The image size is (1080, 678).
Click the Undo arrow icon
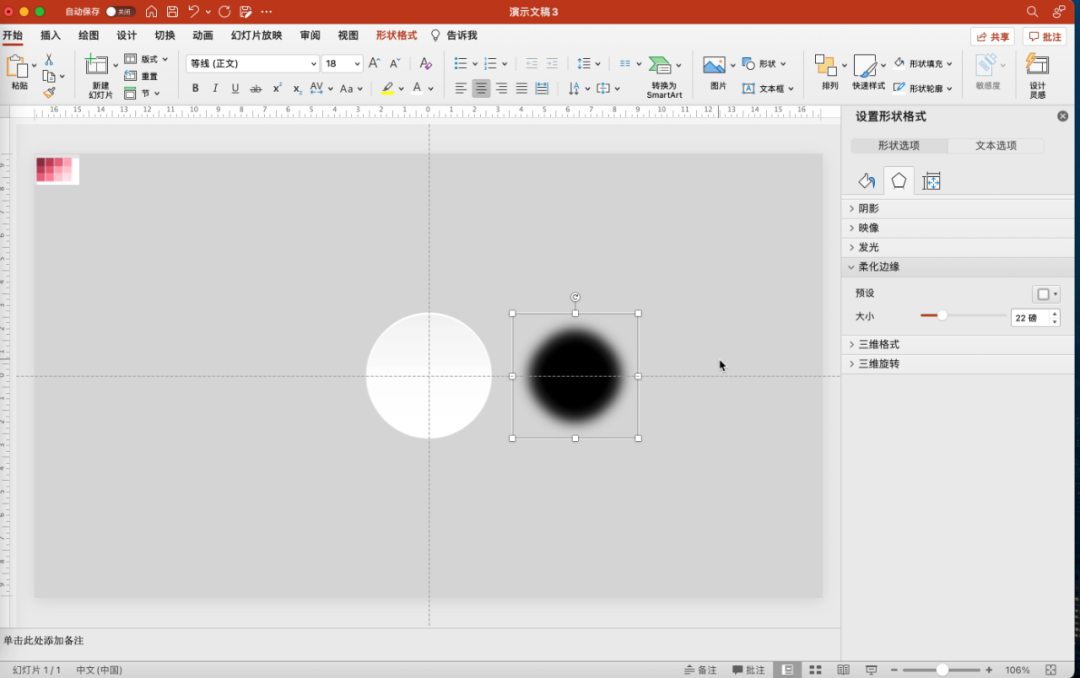point(194,12)
